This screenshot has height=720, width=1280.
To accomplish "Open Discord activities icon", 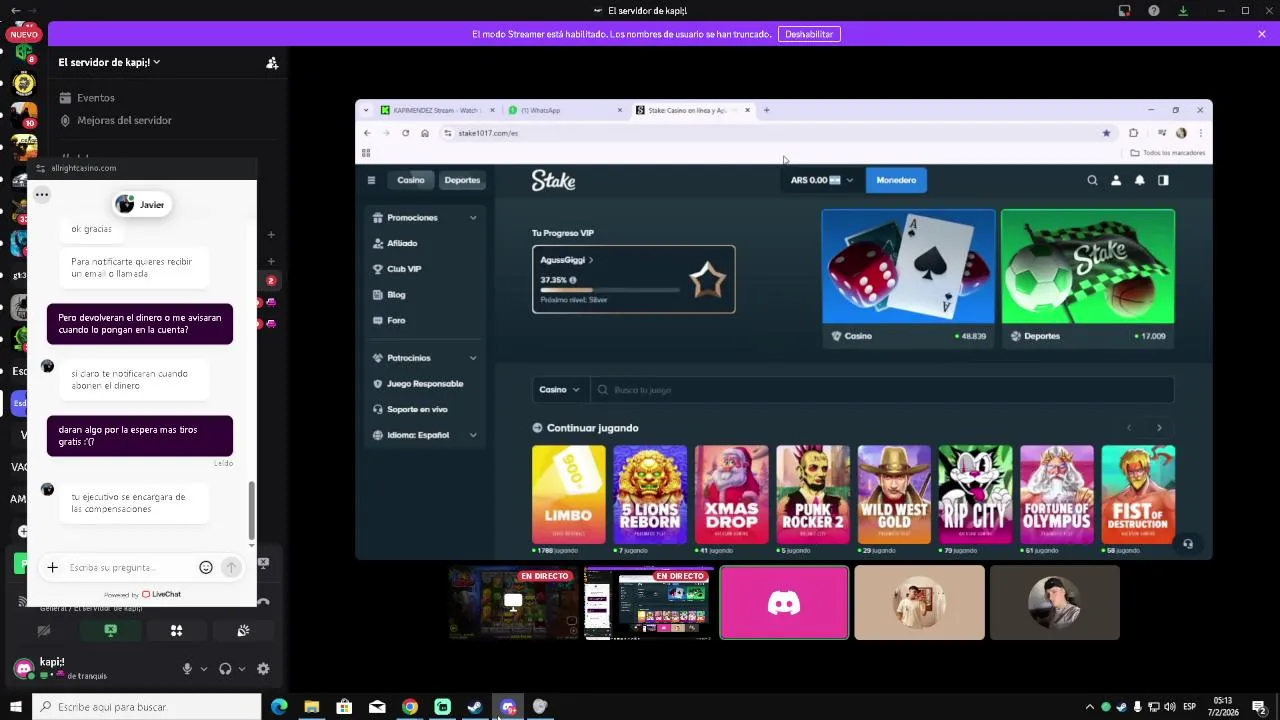I will [x=176, y=630].
